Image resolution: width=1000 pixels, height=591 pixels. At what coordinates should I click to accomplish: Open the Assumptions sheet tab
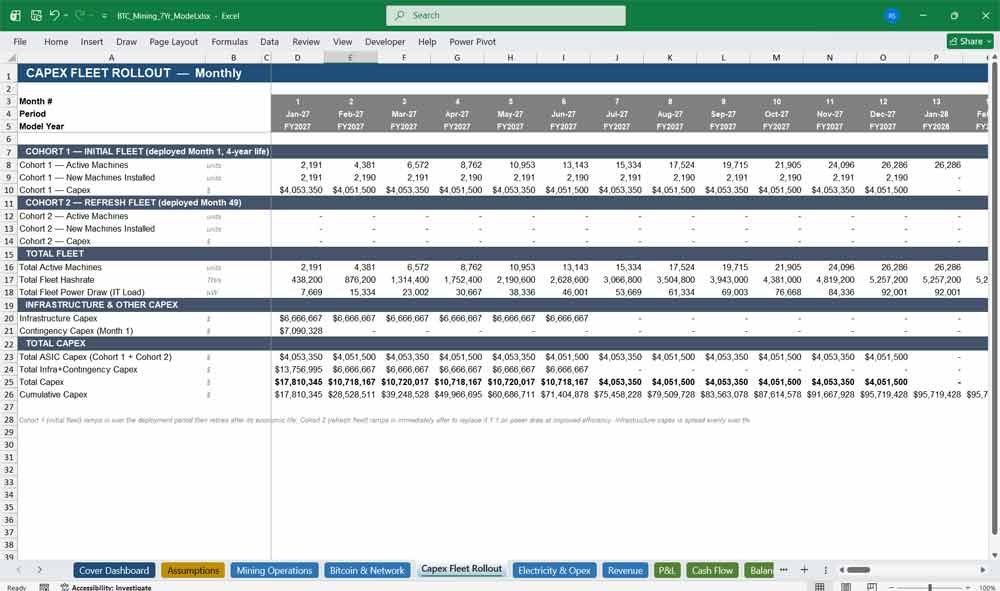(x=193, y=571)
